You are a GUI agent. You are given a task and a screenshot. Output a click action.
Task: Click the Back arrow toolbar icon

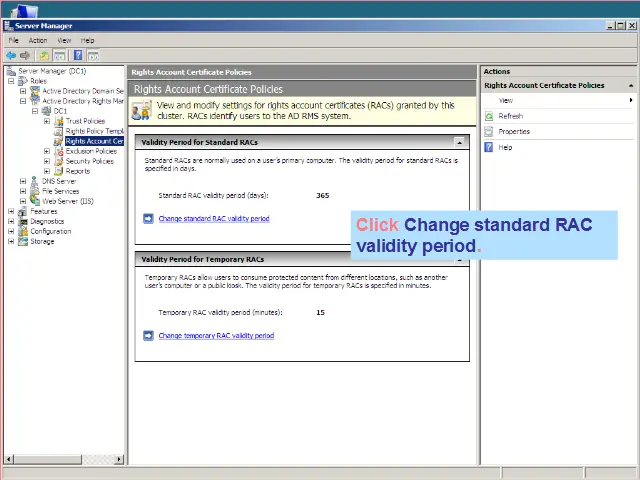(11, 55)
